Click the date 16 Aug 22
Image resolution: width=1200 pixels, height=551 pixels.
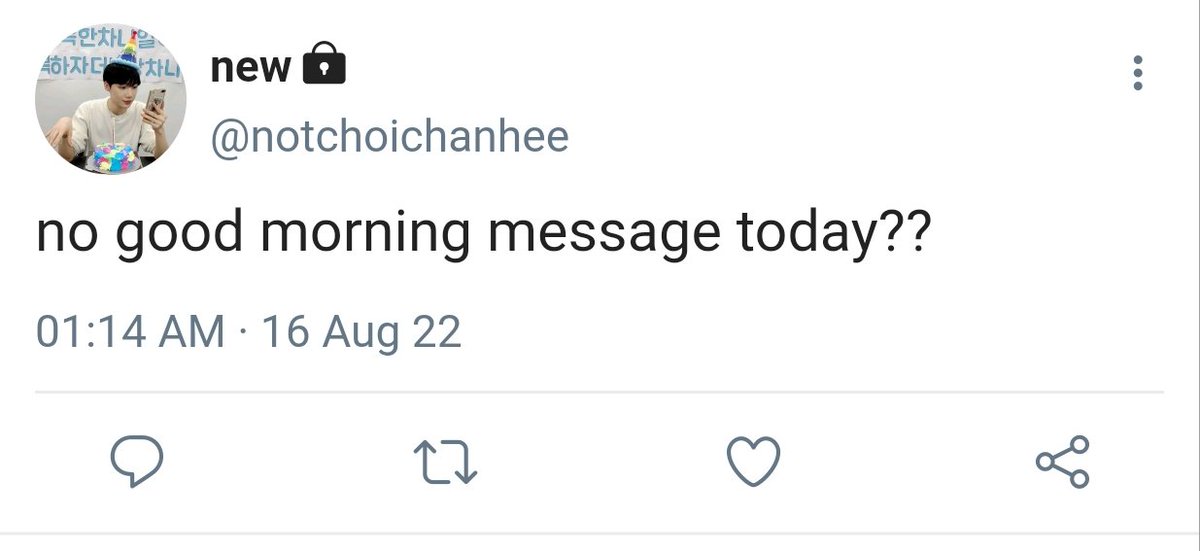pos(361,331)
